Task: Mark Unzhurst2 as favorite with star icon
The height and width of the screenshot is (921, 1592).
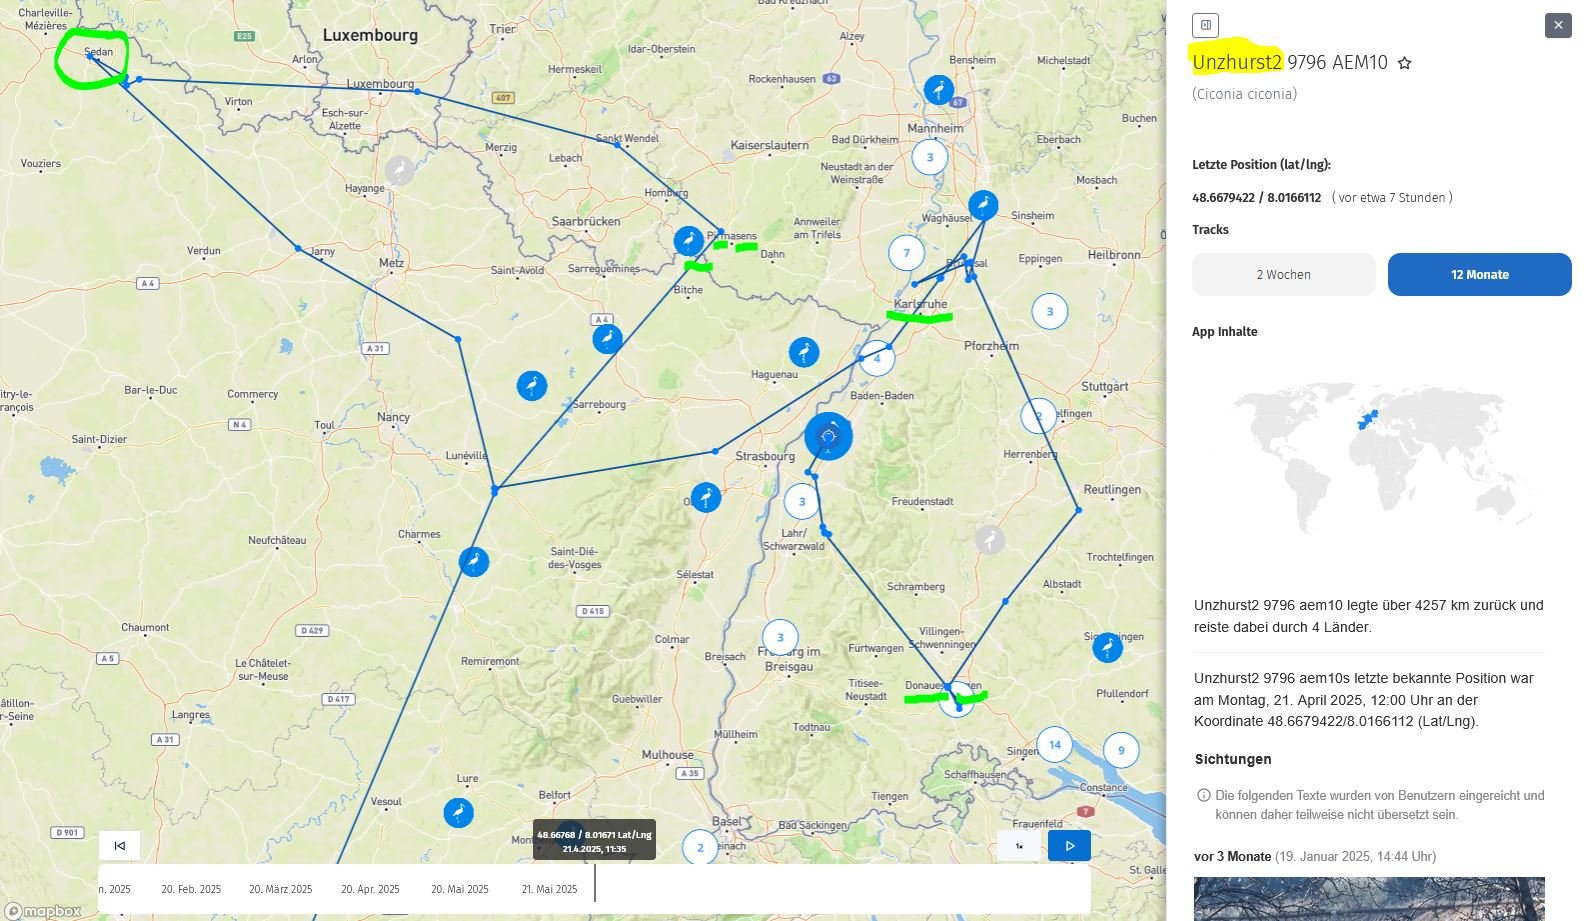Action: pyautogui.click(x=1404, y=63)
